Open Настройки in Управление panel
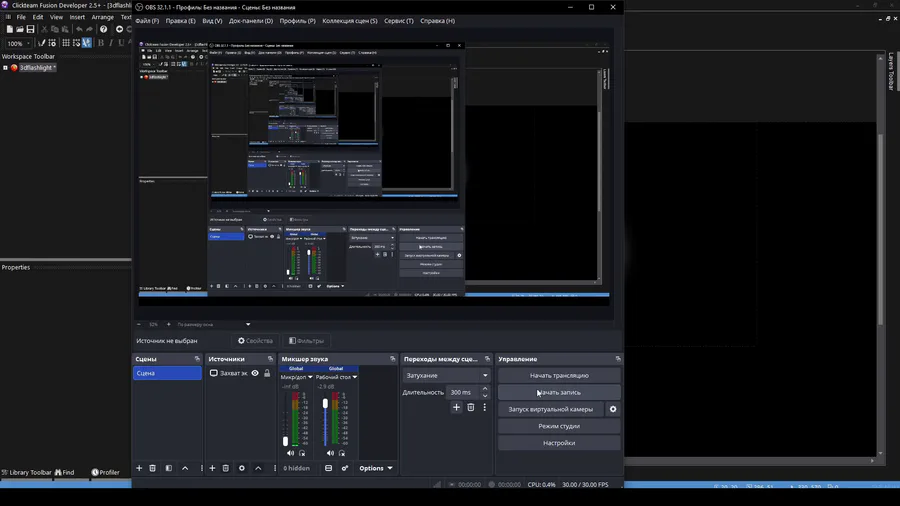The height and width of the screenshot is (506, 900). point(559,443)
